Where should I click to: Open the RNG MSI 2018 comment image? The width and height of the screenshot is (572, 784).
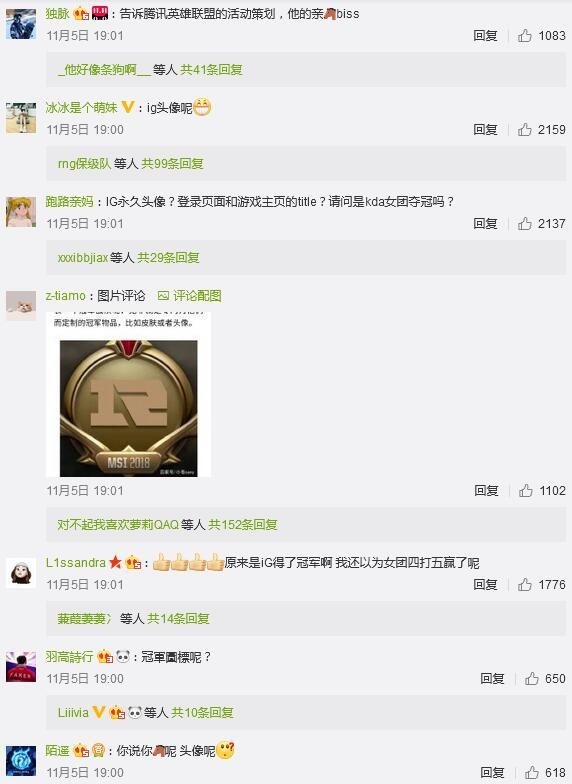click(128, 394)
